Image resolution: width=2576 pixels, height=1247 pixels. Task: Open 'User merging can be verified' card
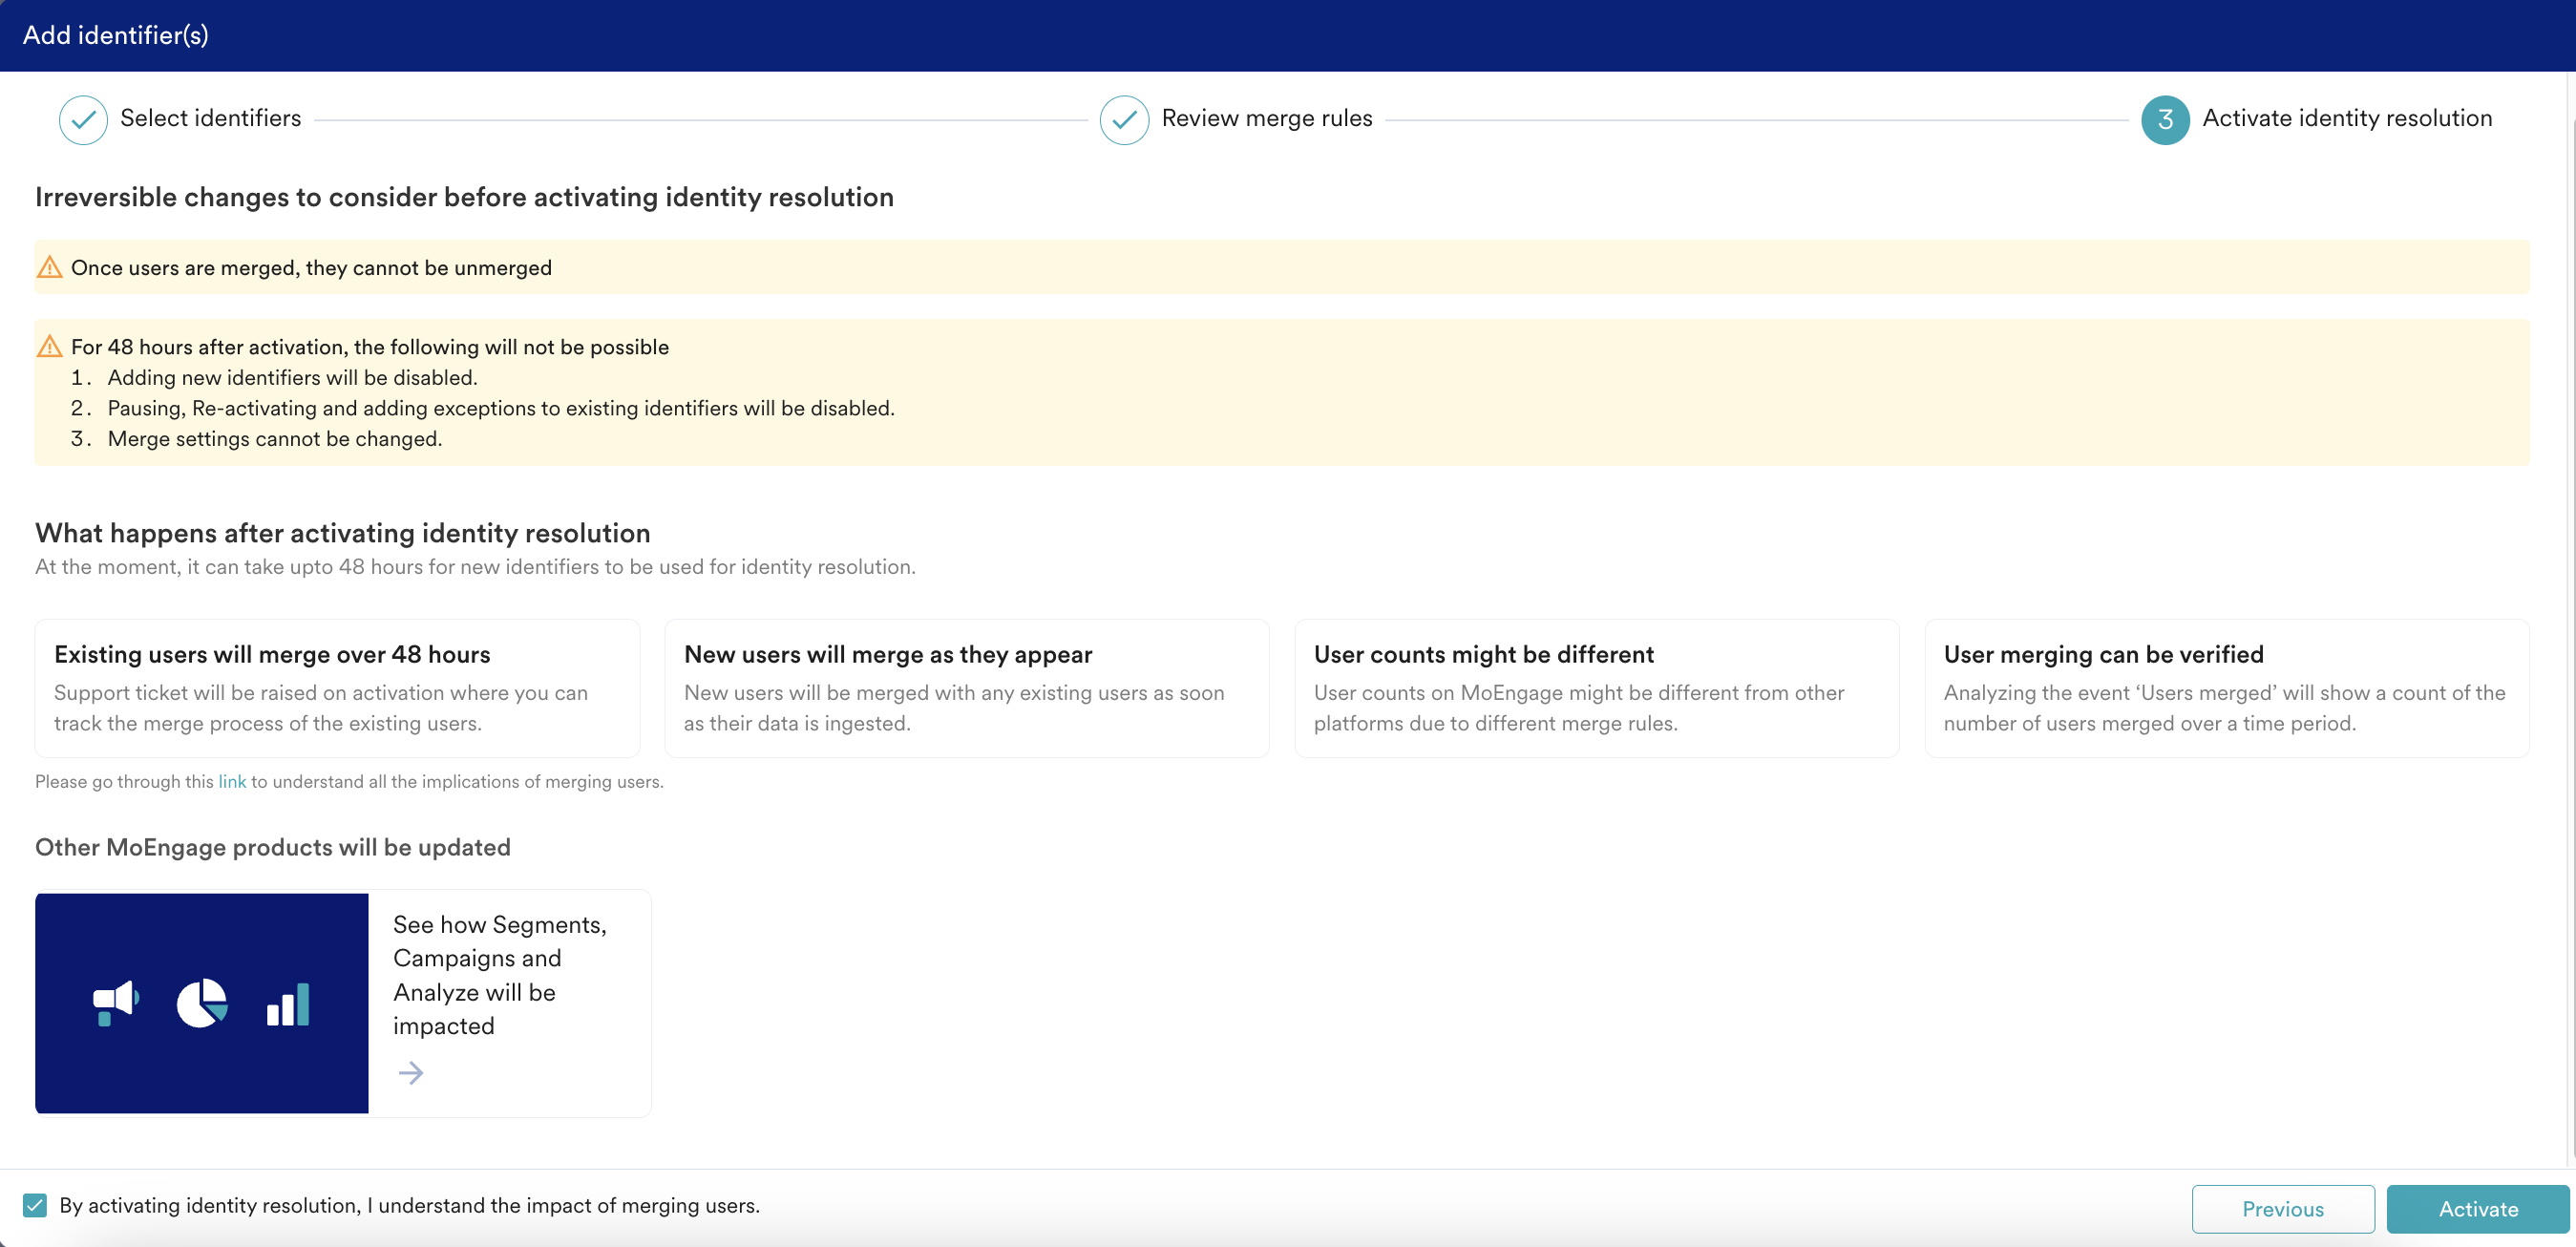[2226, 688]
